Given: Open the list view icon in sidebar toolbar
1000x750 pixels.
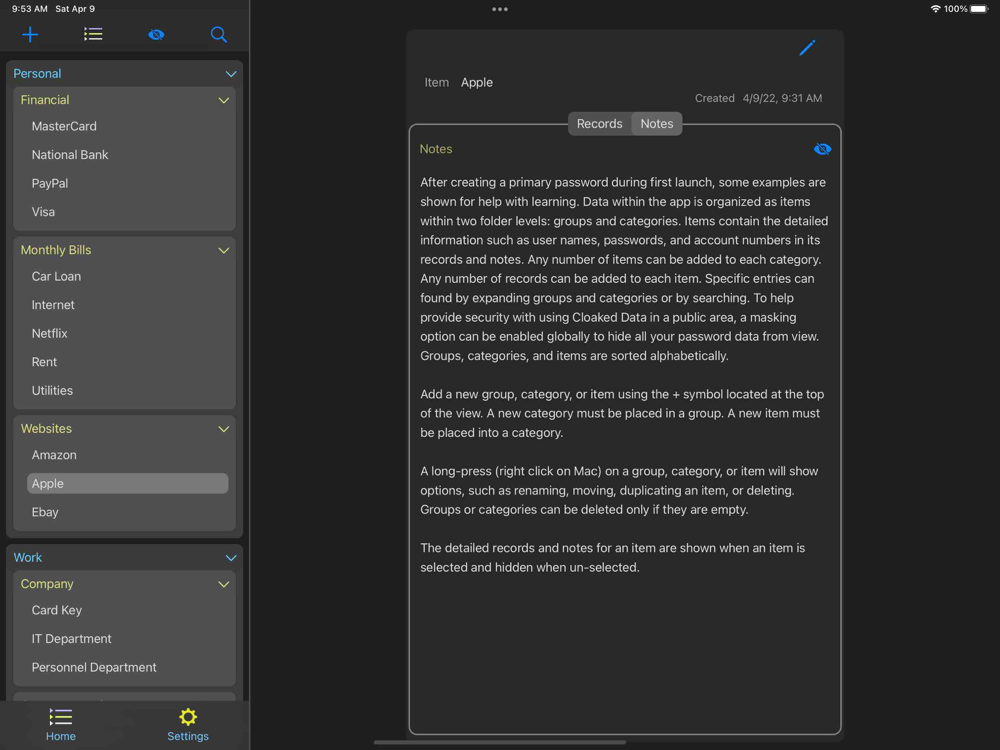Looking at the screenshot, I should coord(93,34).
